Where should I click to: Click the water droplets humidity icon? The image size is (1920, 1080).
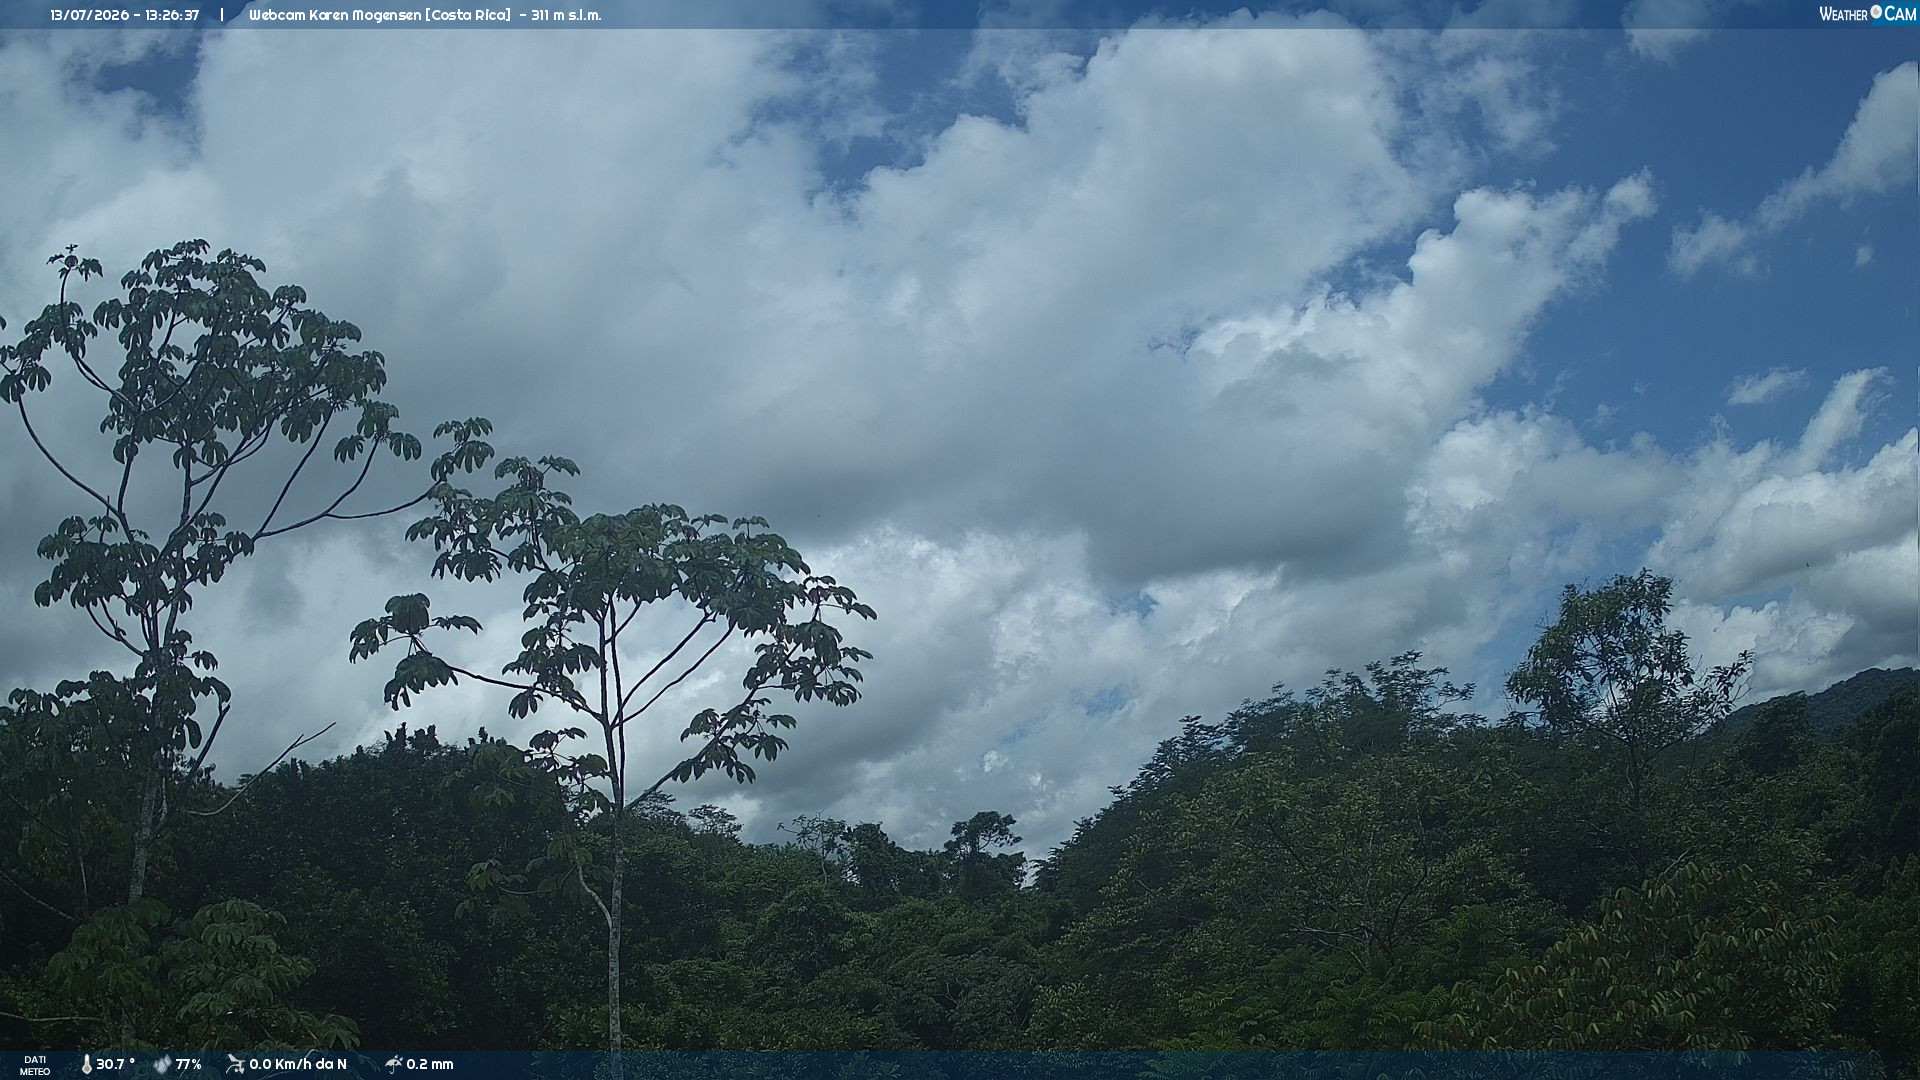point(162,1065)
